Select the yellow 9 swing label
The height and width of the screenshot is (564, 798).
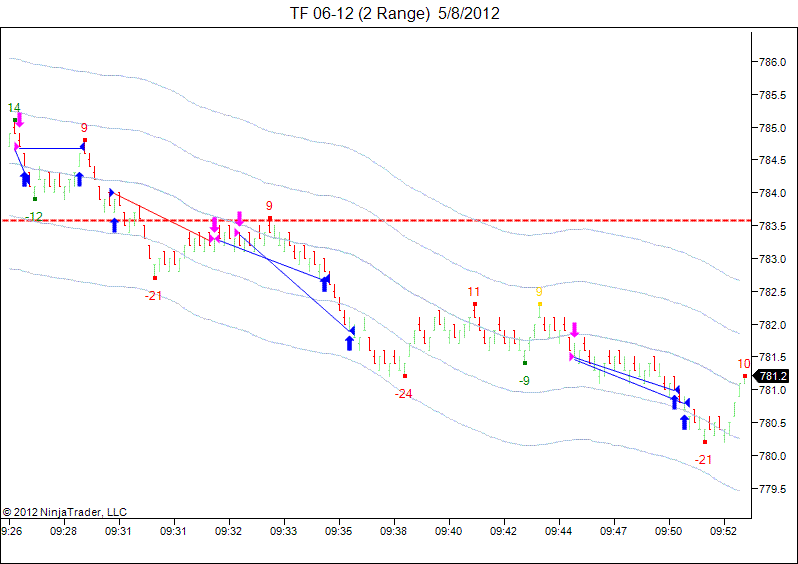click(539, 292)
